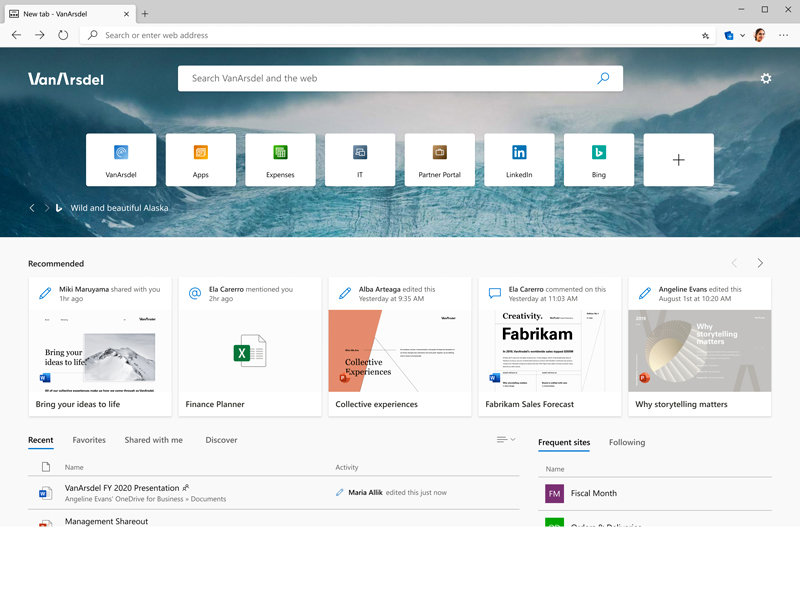
Task: Open the Bing quick link tile
Action: [x=599, y=160]
